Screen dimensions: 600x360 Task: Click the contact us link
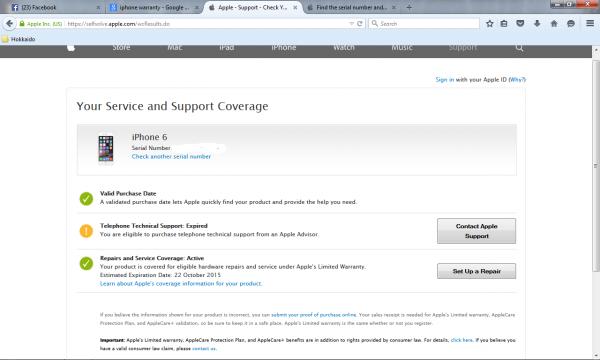click(204, 349)
